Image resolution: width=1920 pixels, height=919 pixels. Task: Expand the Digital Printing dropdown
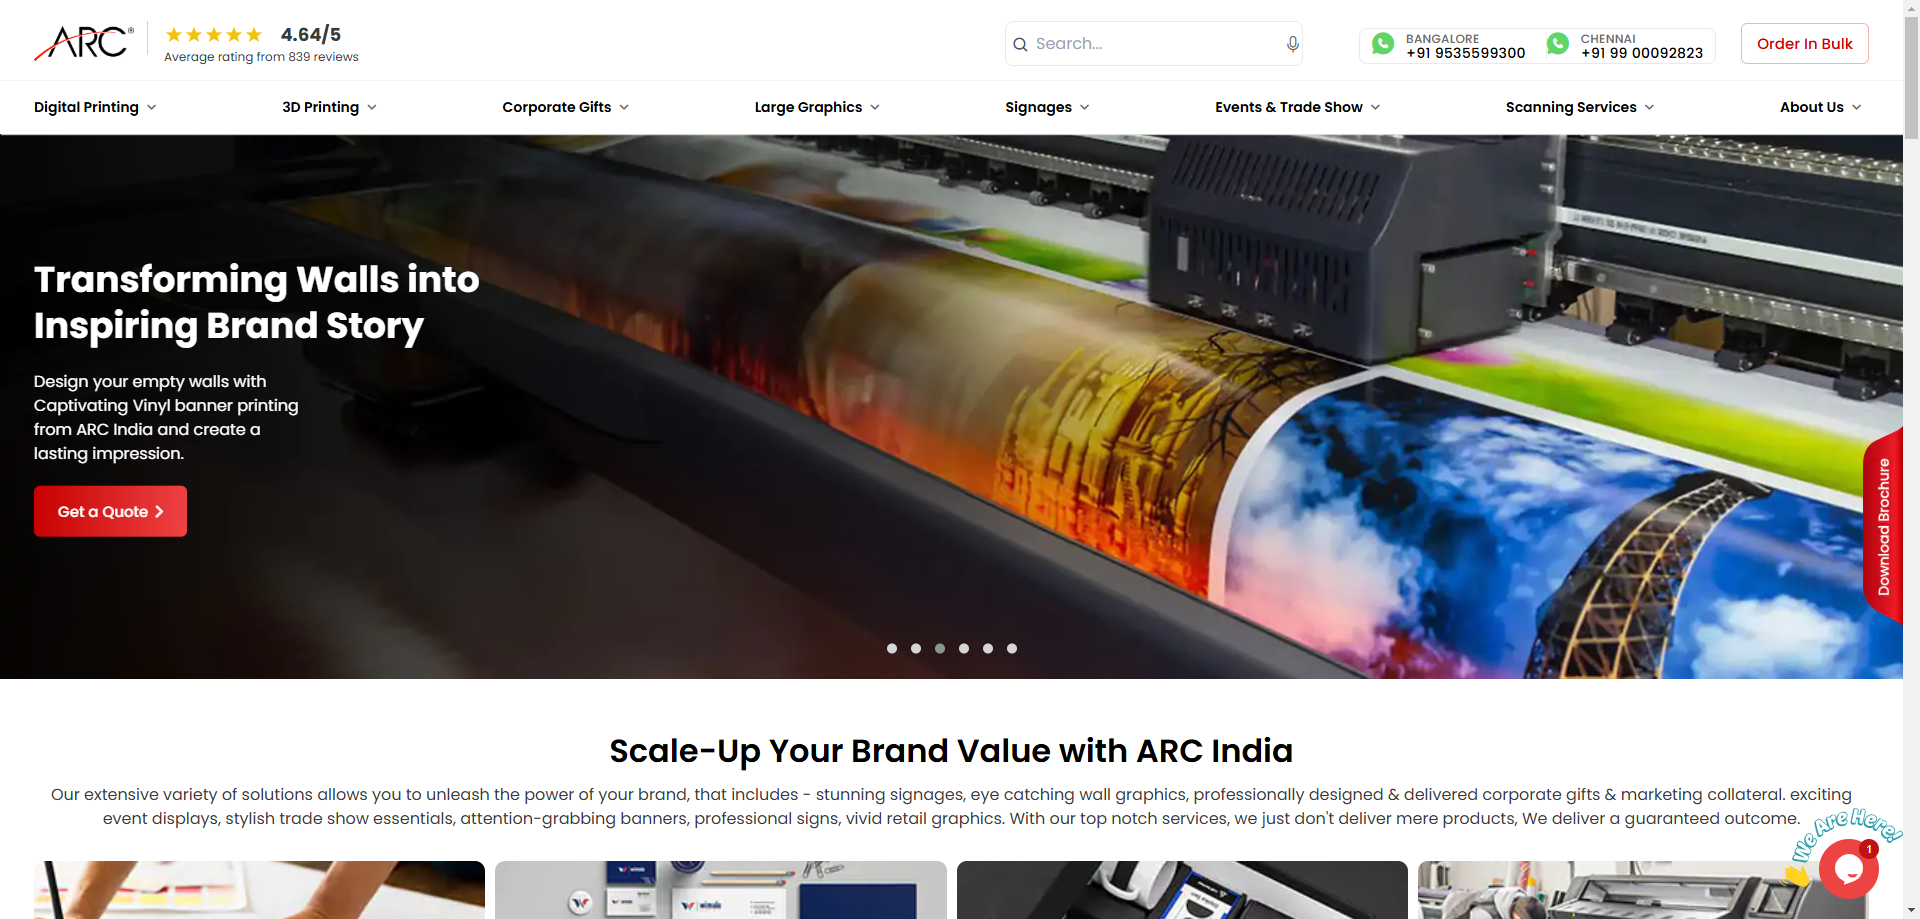tap(95, 107)
